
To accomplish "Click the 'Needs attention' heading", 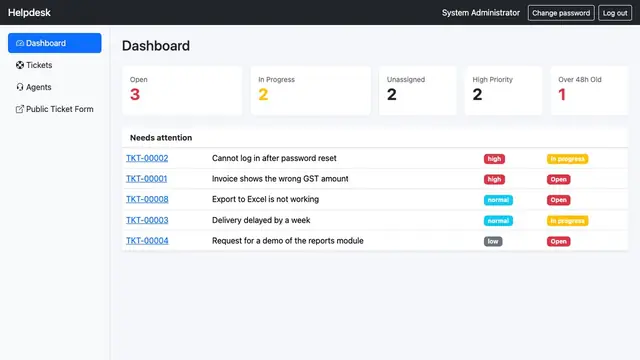I will coord(161,138).
